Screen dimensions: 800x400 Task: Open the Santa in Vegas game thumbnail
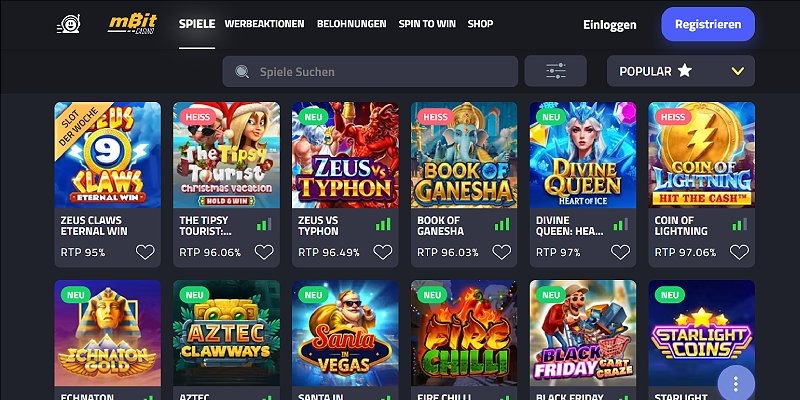tap(345, 333)
